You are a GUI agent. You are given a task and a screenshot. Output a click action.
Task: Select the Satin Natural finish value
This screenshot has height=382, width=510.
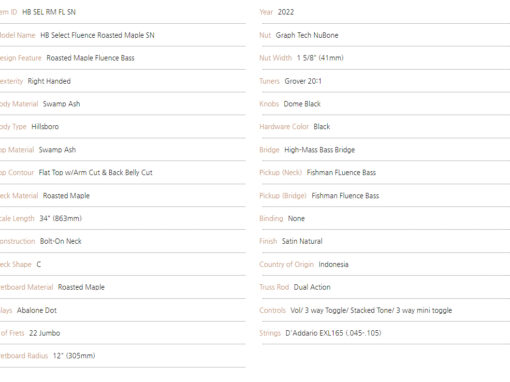302,241
